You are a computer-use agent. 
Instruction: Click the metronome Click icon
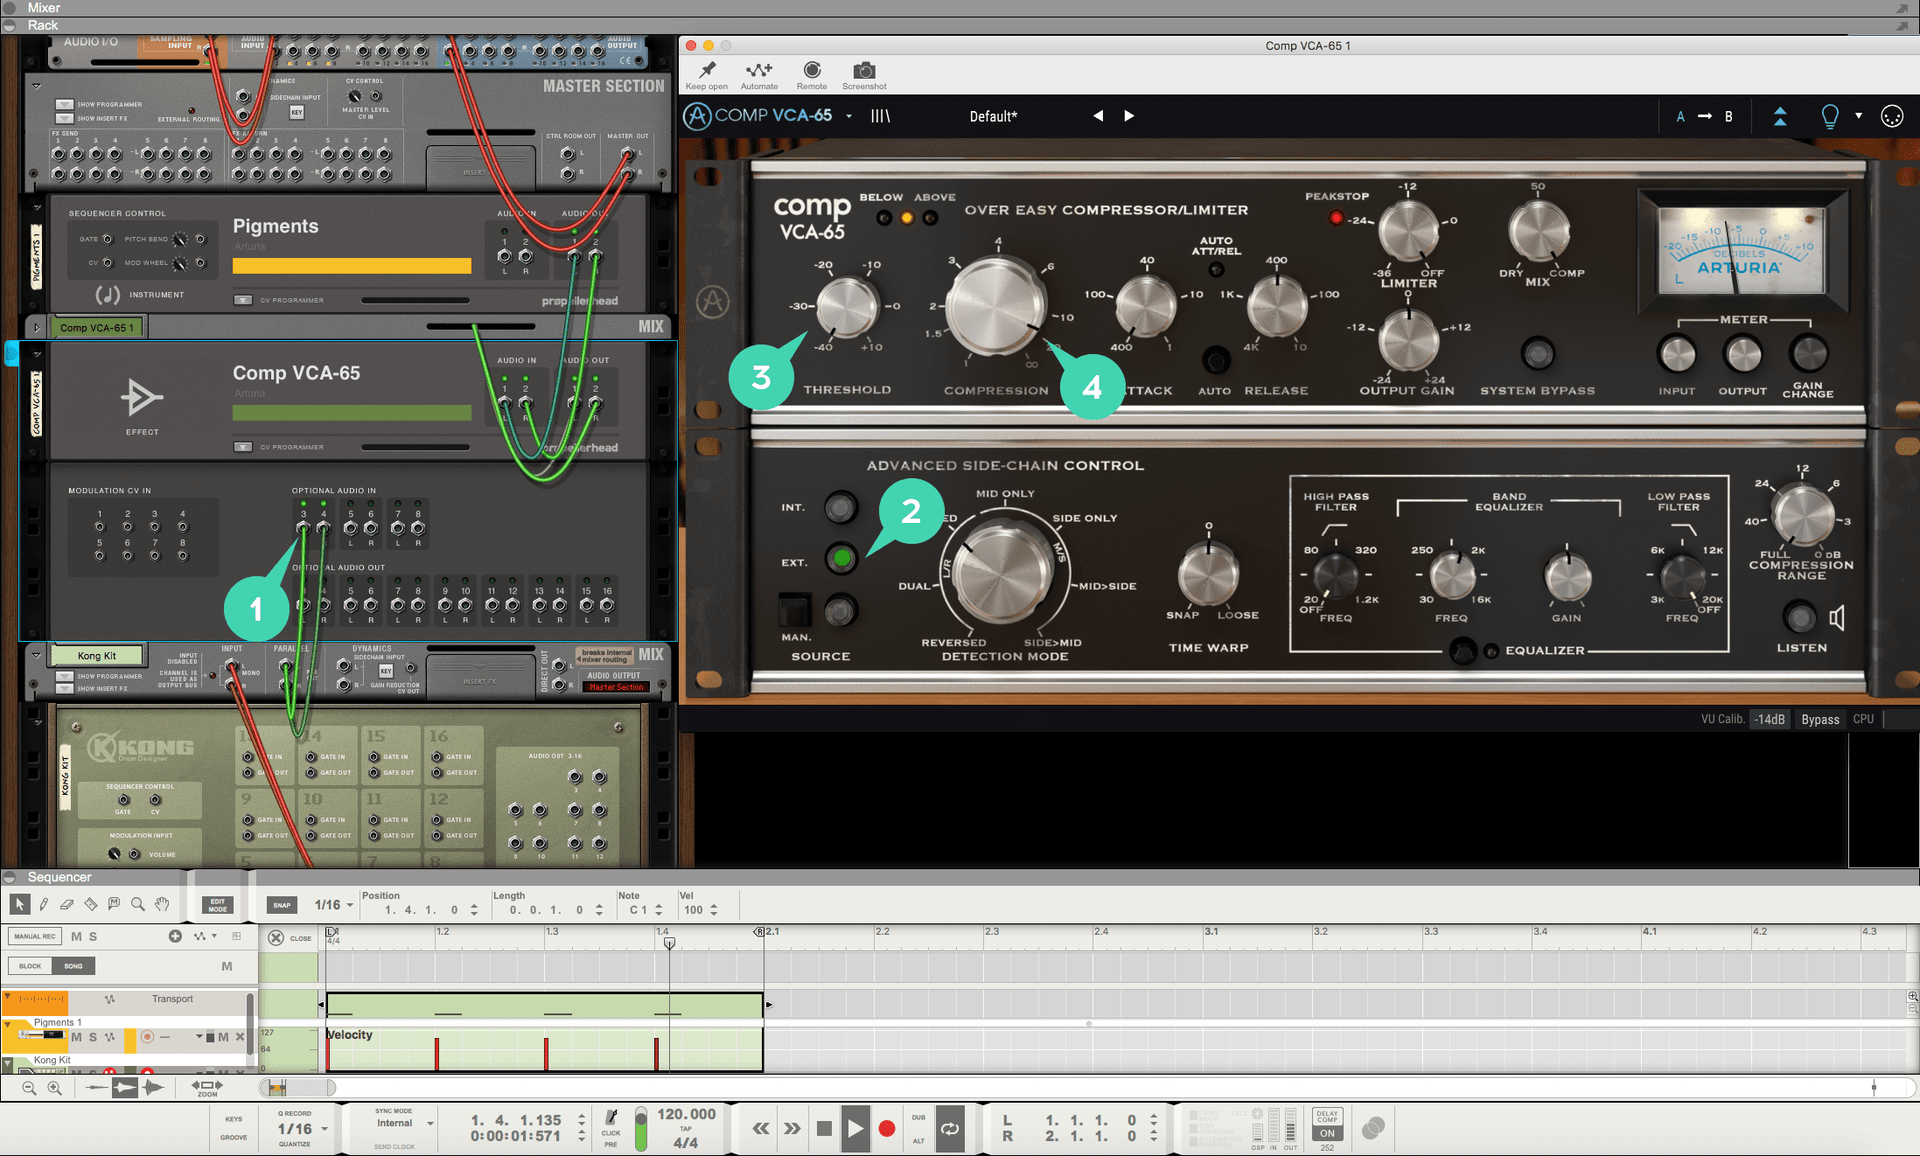coord(611,1118)
